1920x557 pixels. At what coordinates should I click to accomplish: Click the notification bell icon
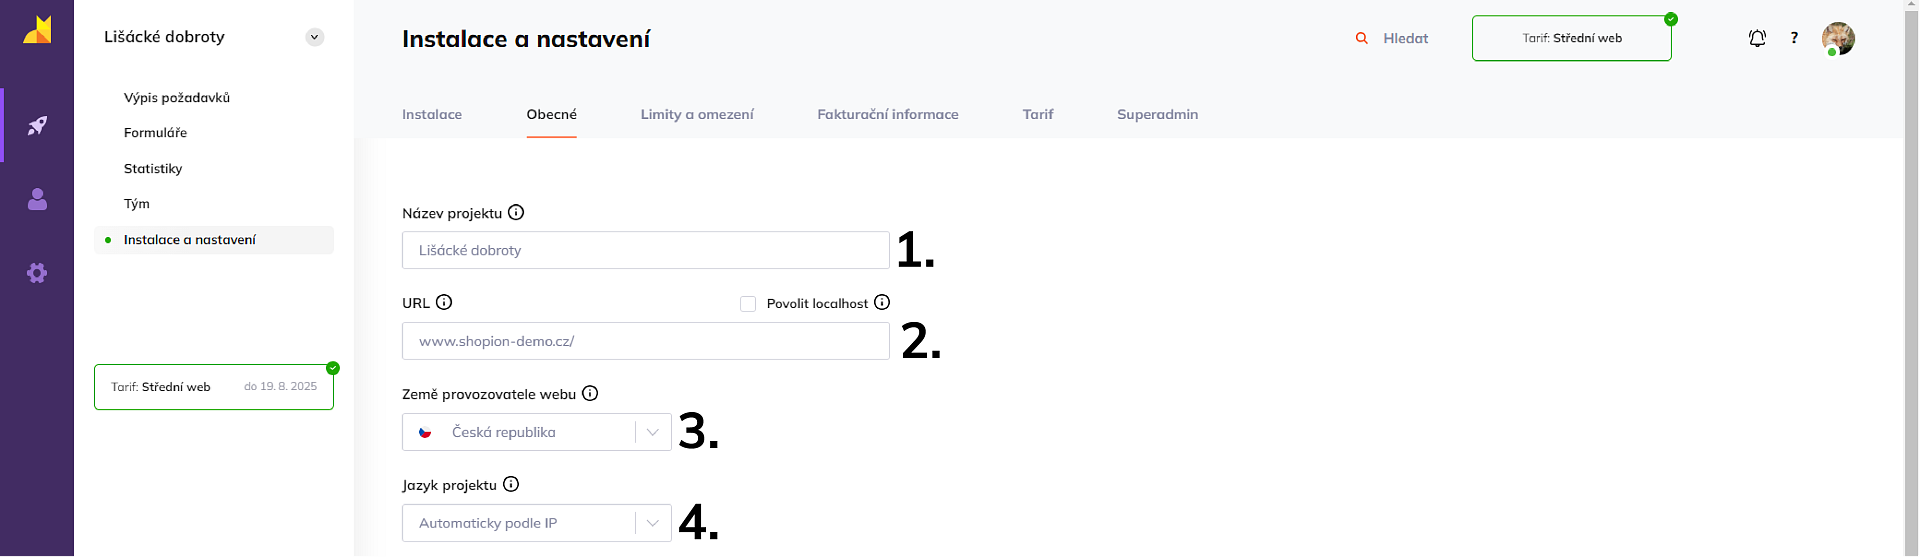[1757, 38]
